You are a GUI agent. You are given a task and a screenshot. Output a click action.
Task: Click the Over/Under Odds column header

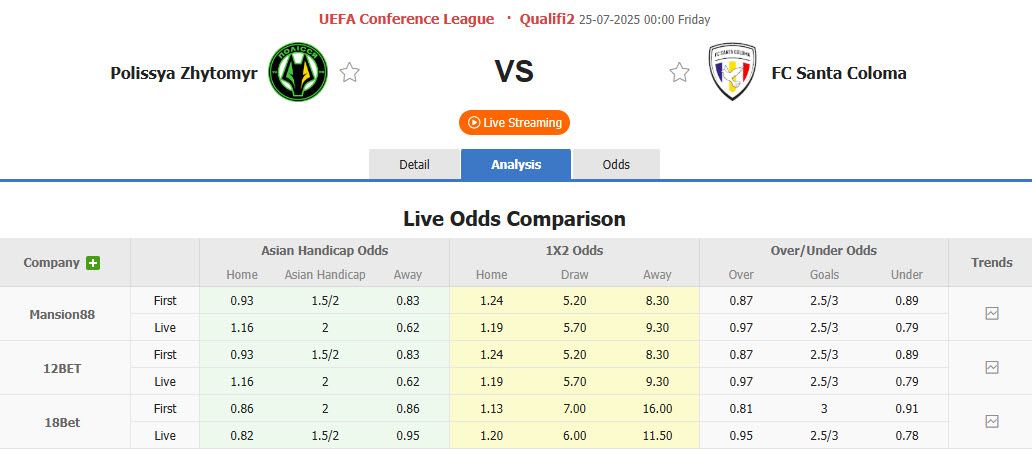coord(823,251)
